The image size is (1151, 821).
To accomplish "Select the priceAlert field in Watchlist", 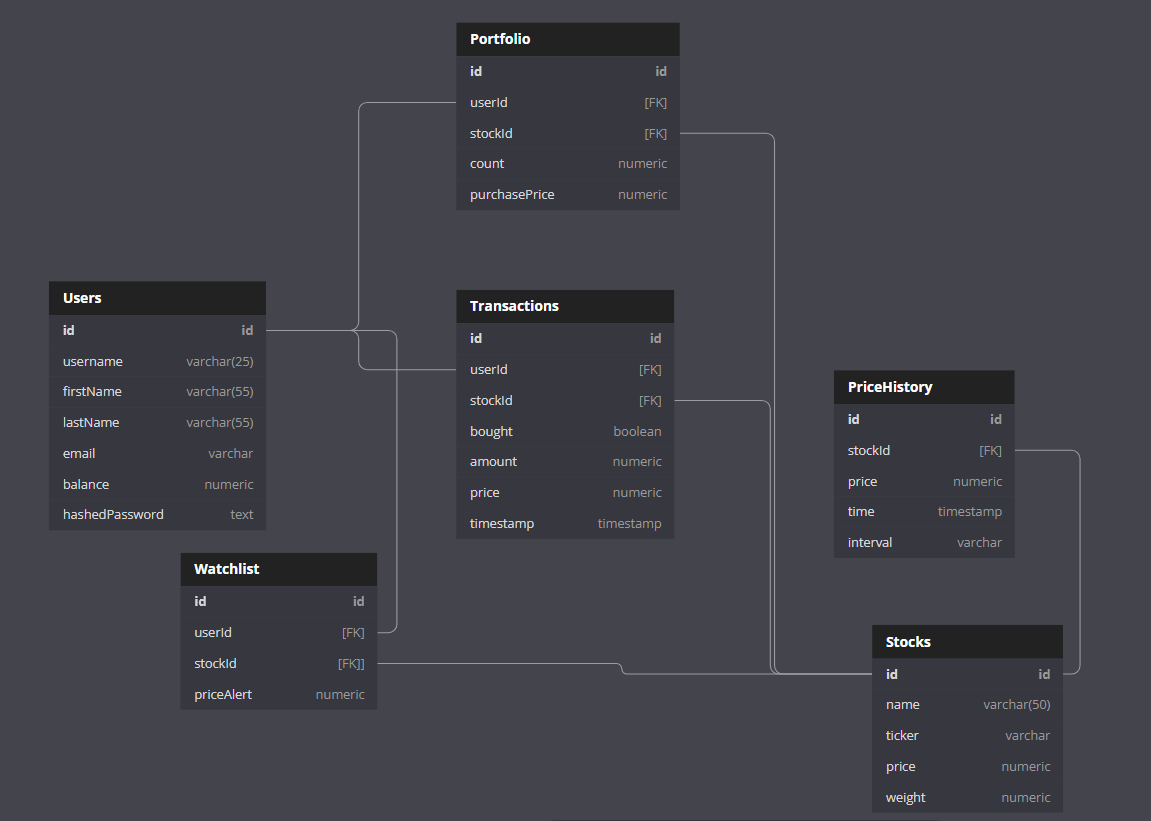I will point(278,694).
